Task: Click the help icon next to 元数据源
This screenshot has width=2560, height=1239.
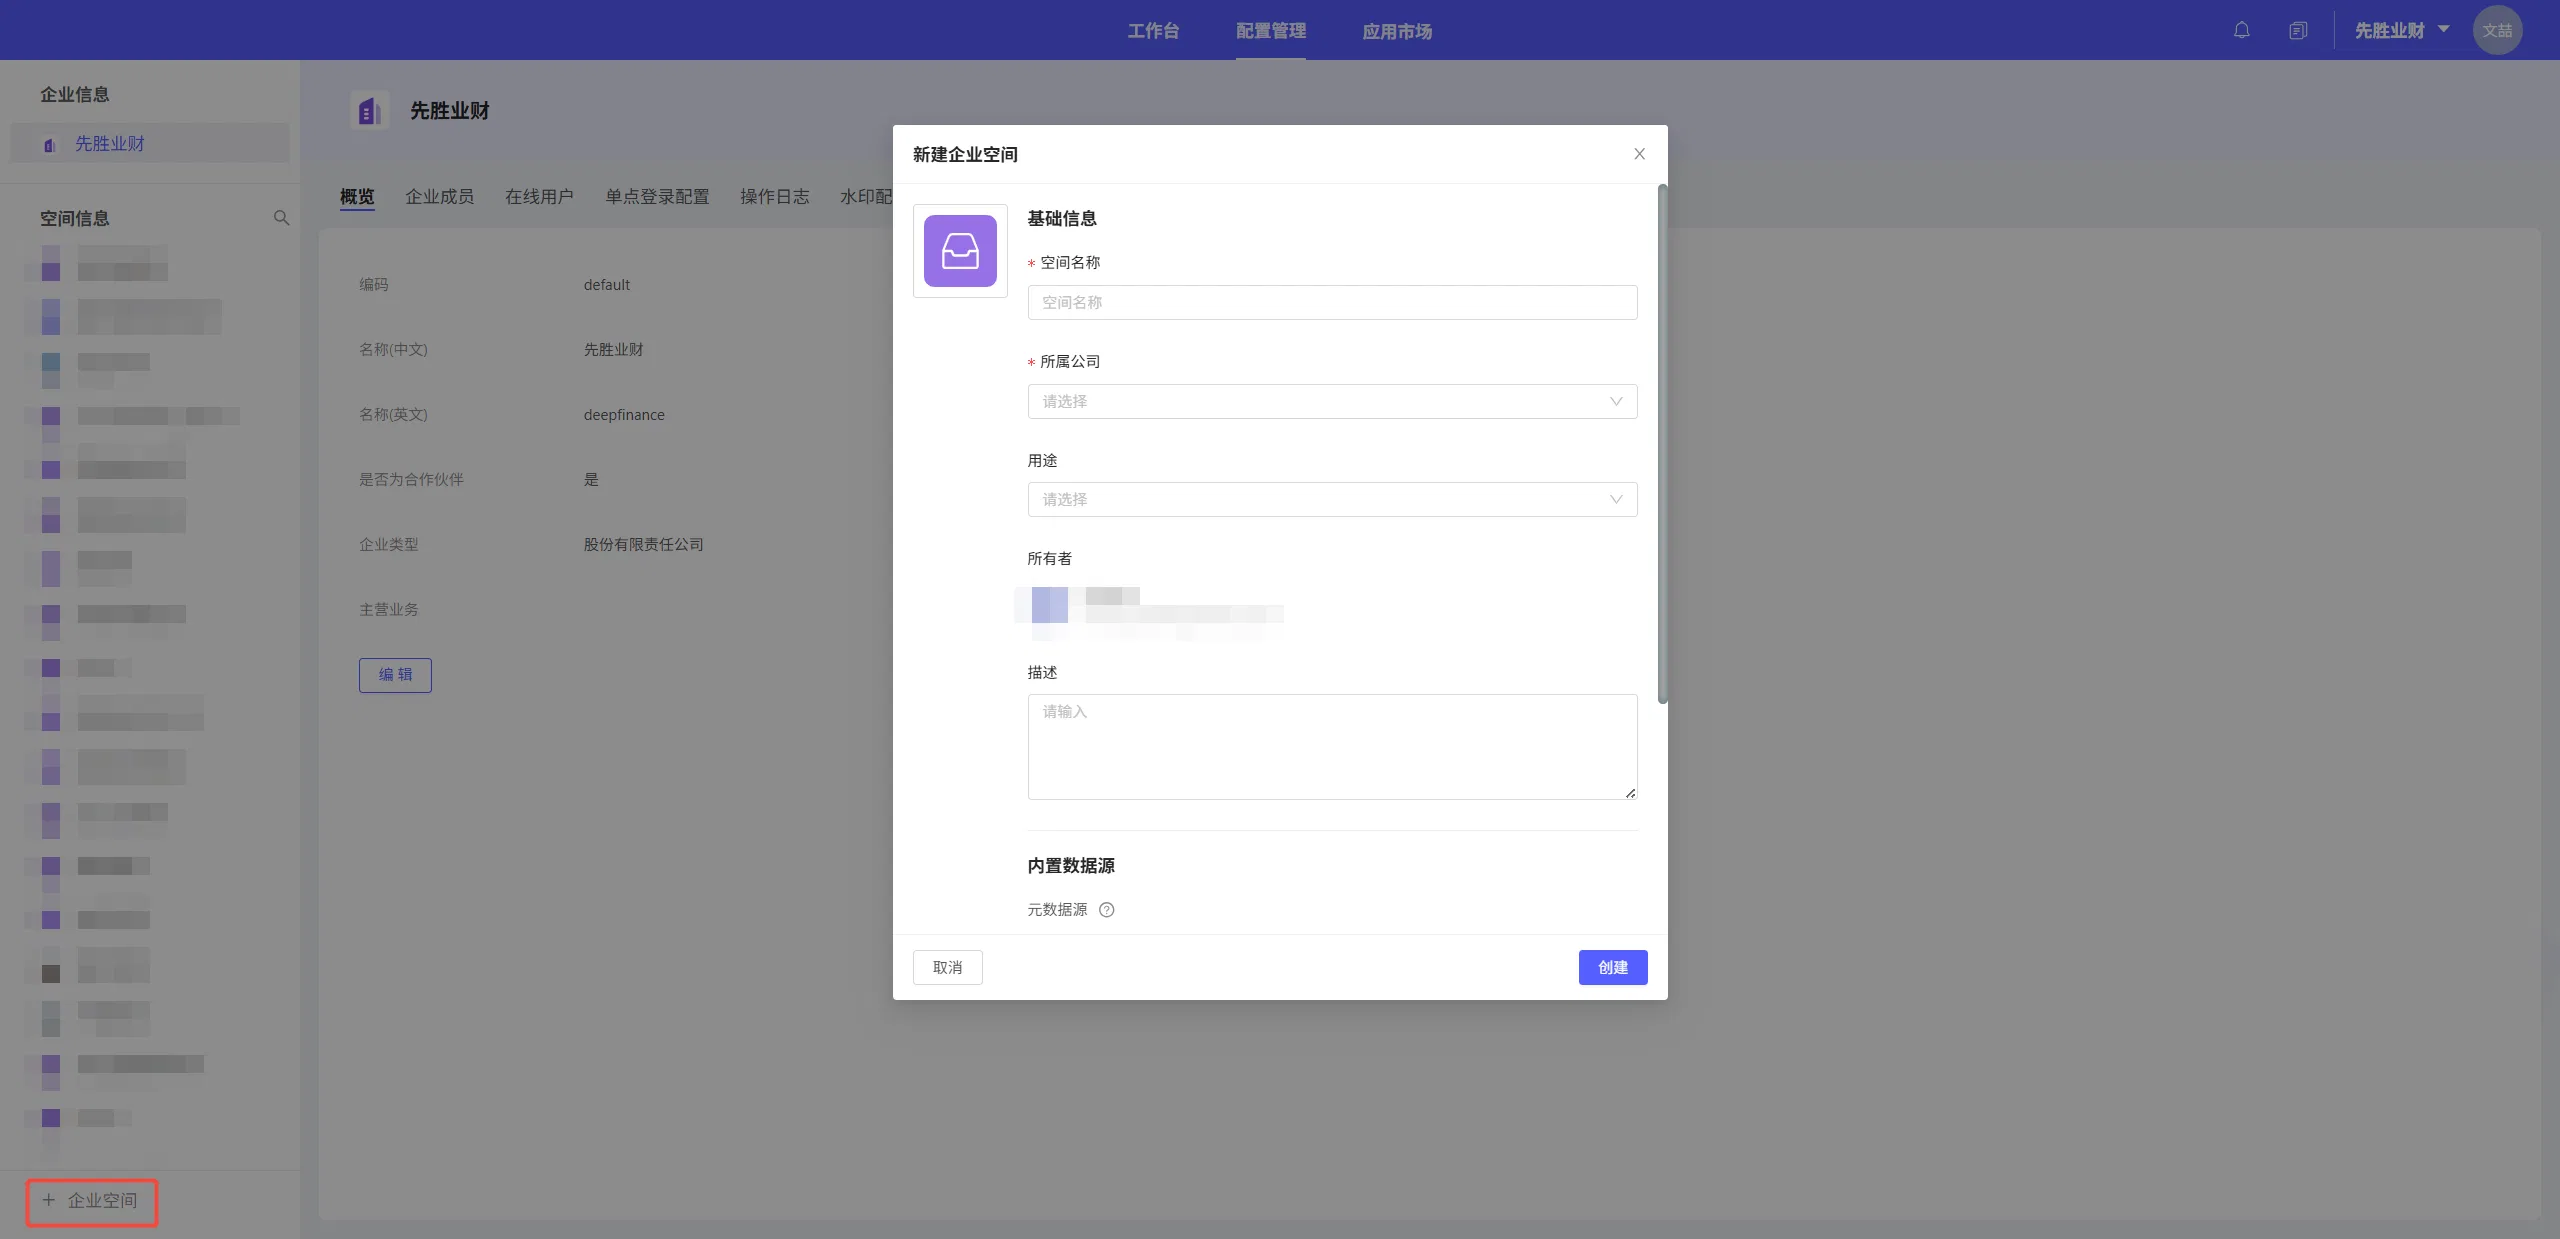Action: click(1107, 910)
